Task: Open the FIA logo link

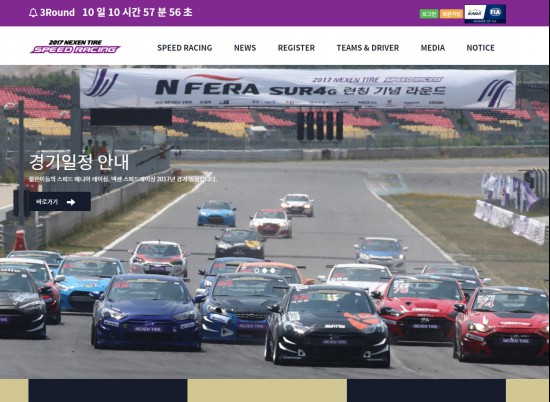Action: tap(495, 13)
